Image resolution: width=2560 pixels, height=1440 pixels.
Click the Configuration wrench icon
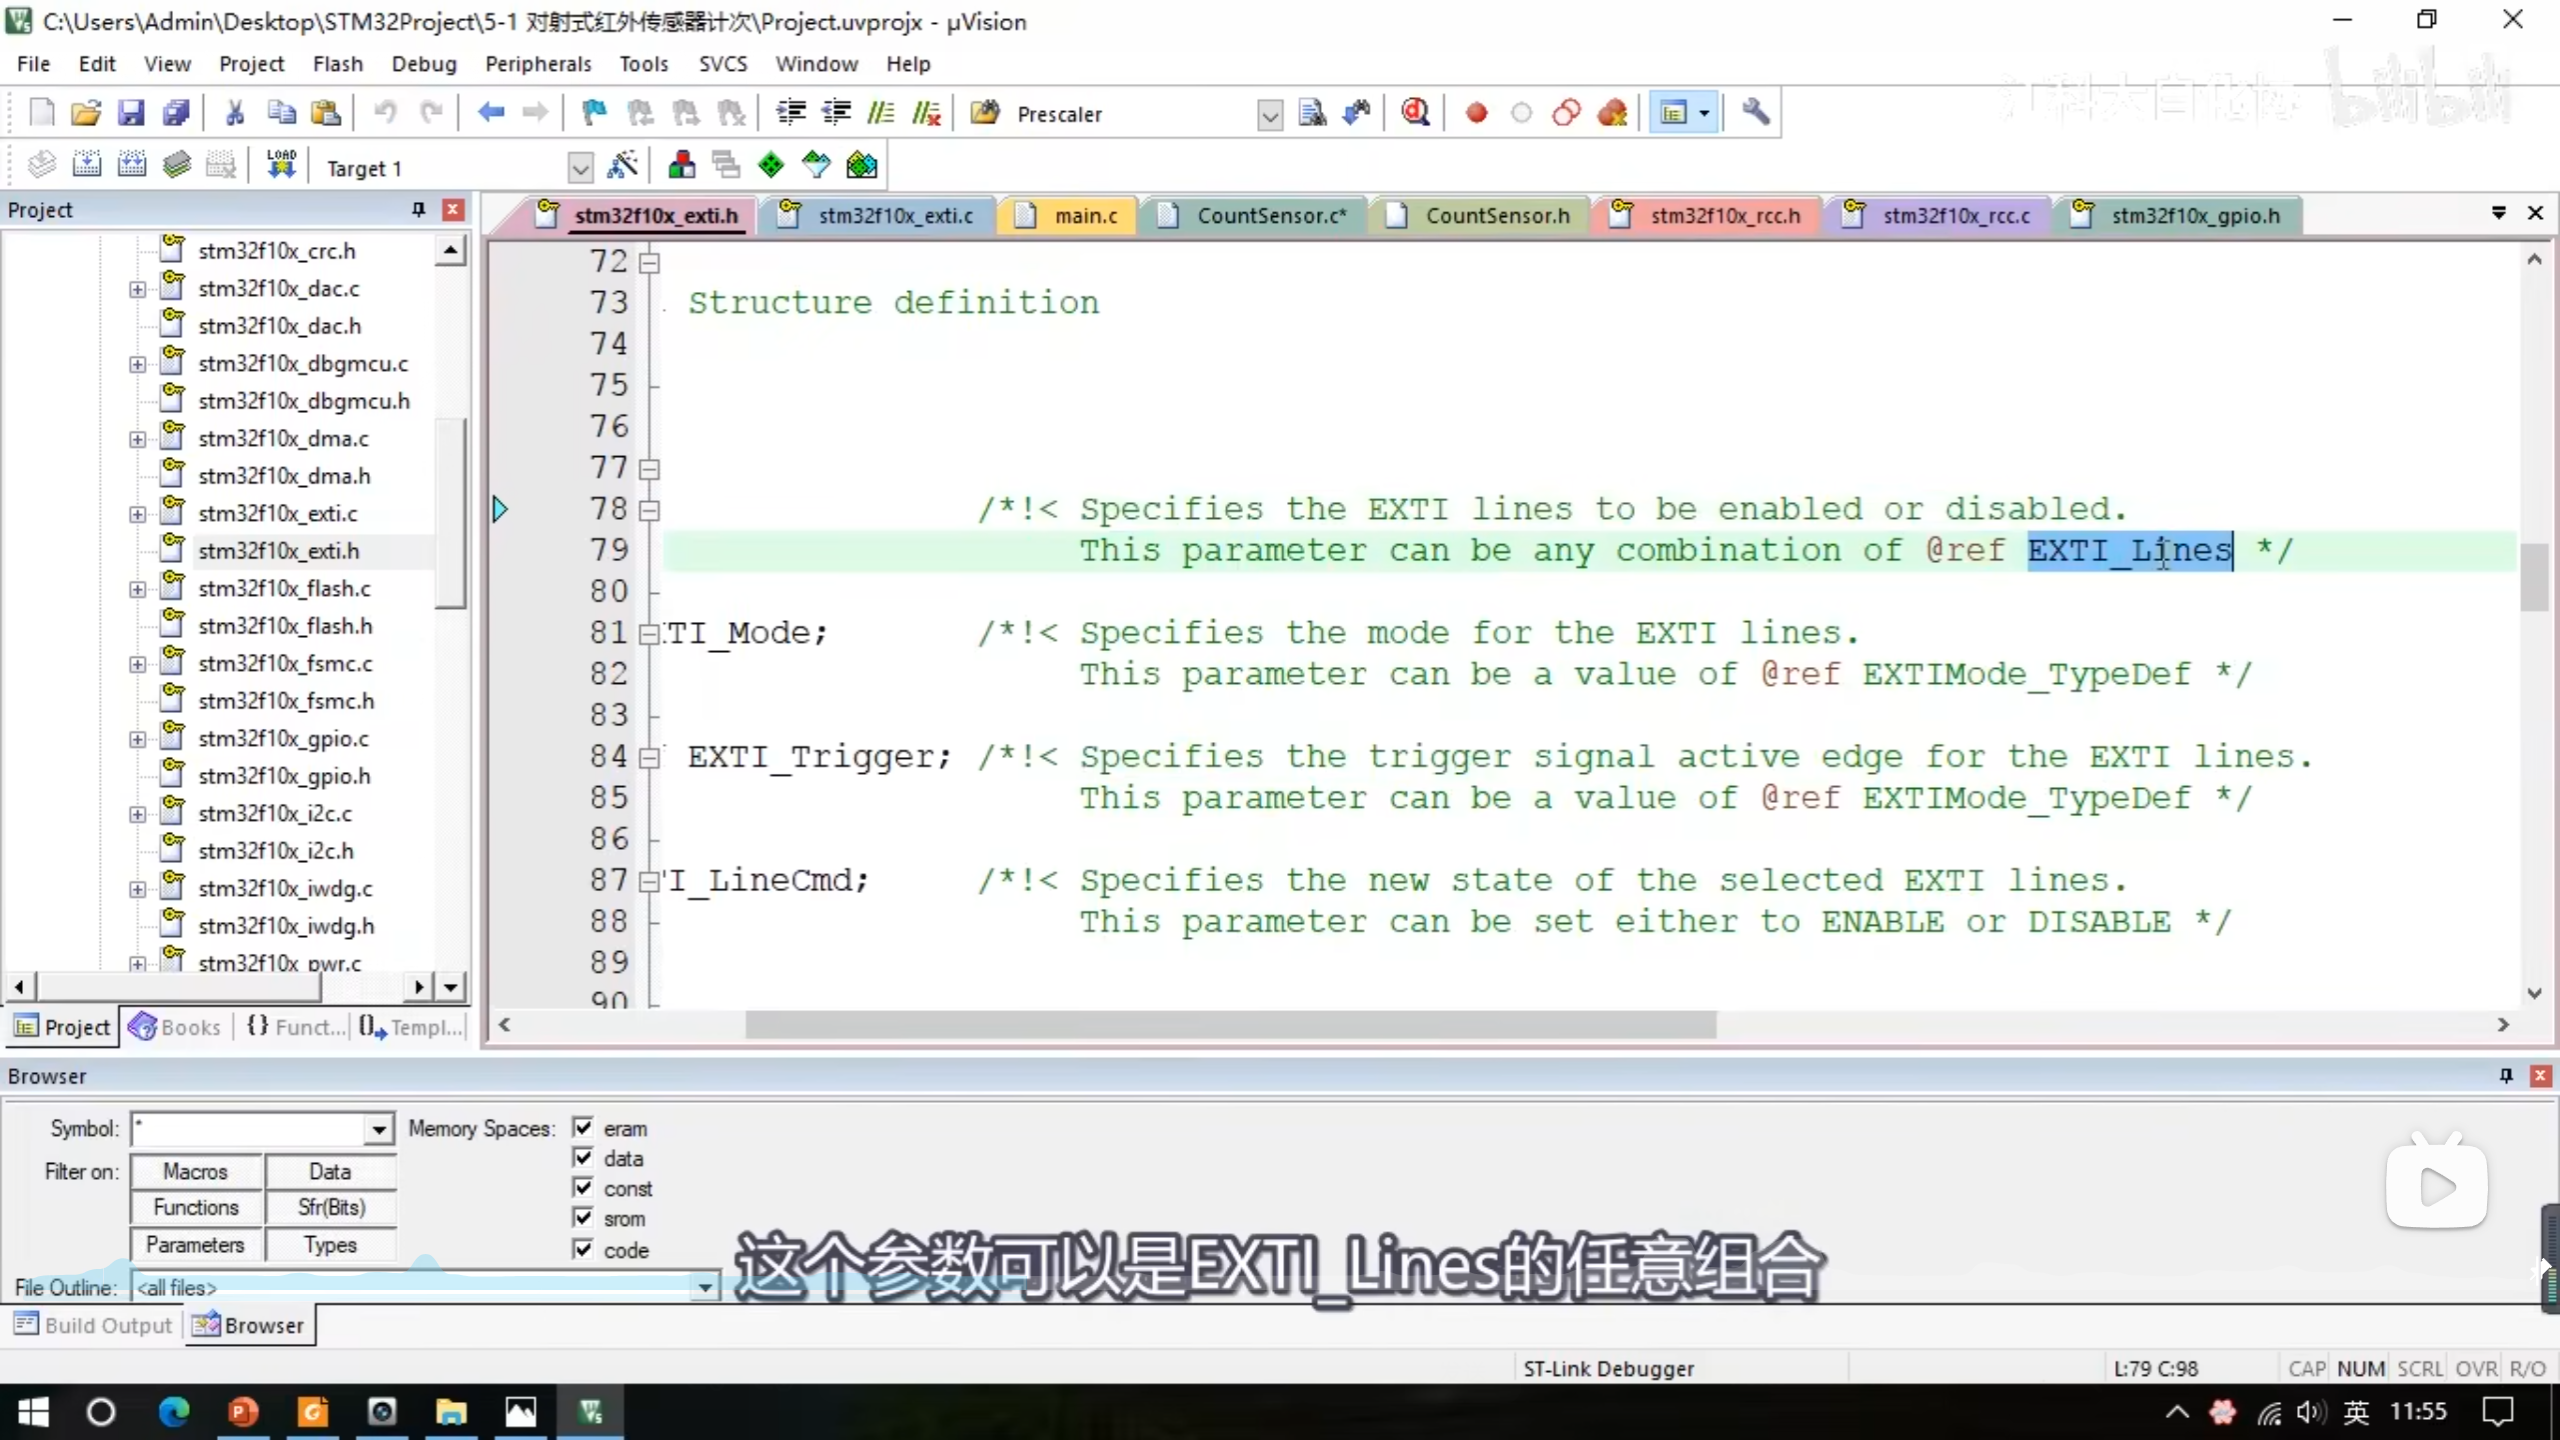1756,113
